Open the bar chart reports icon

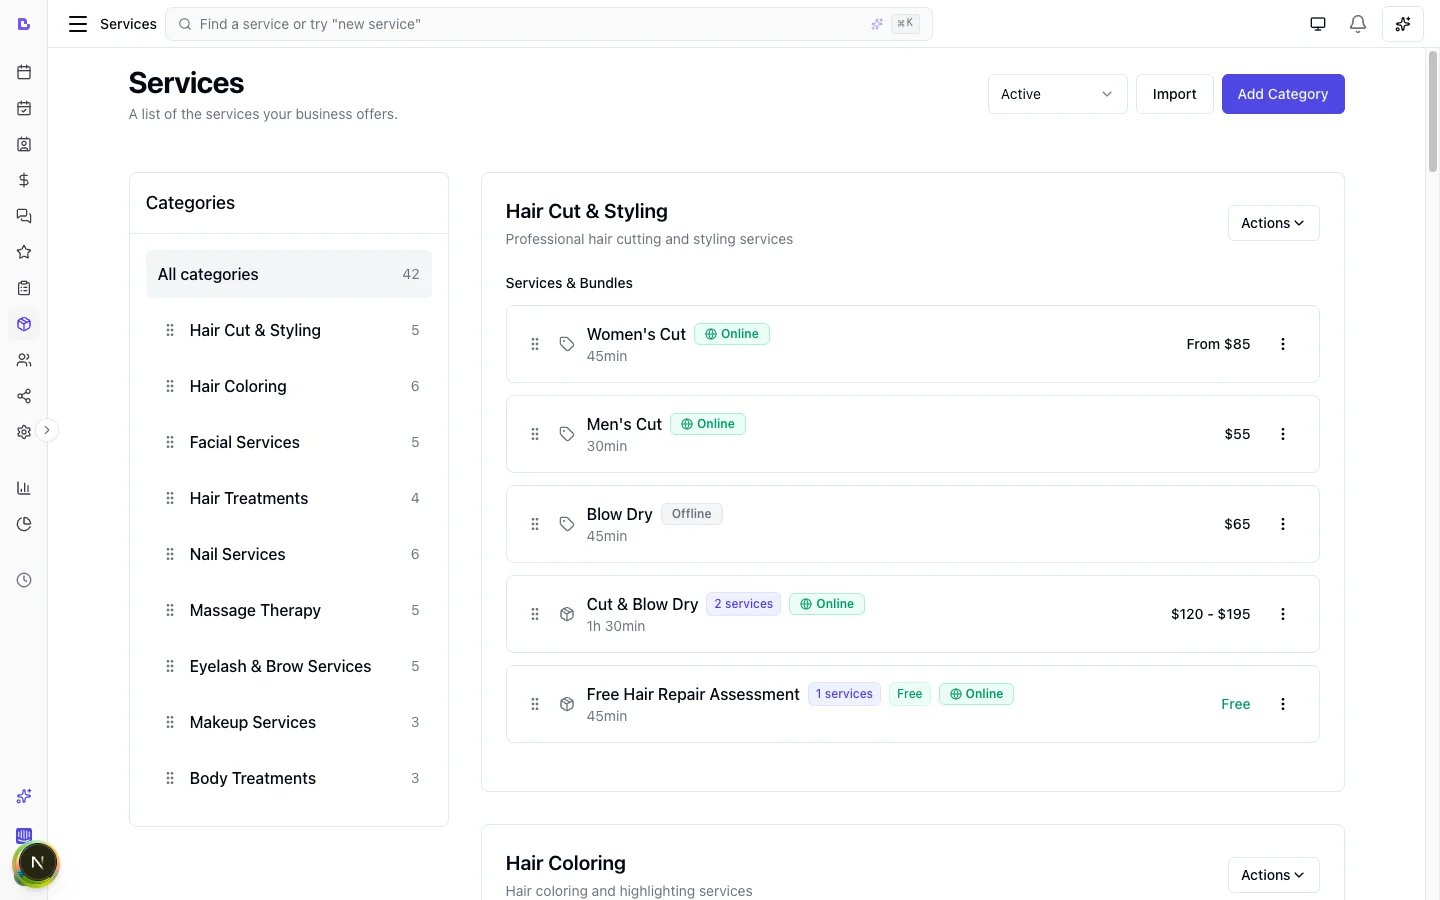[x=24, y=488]
